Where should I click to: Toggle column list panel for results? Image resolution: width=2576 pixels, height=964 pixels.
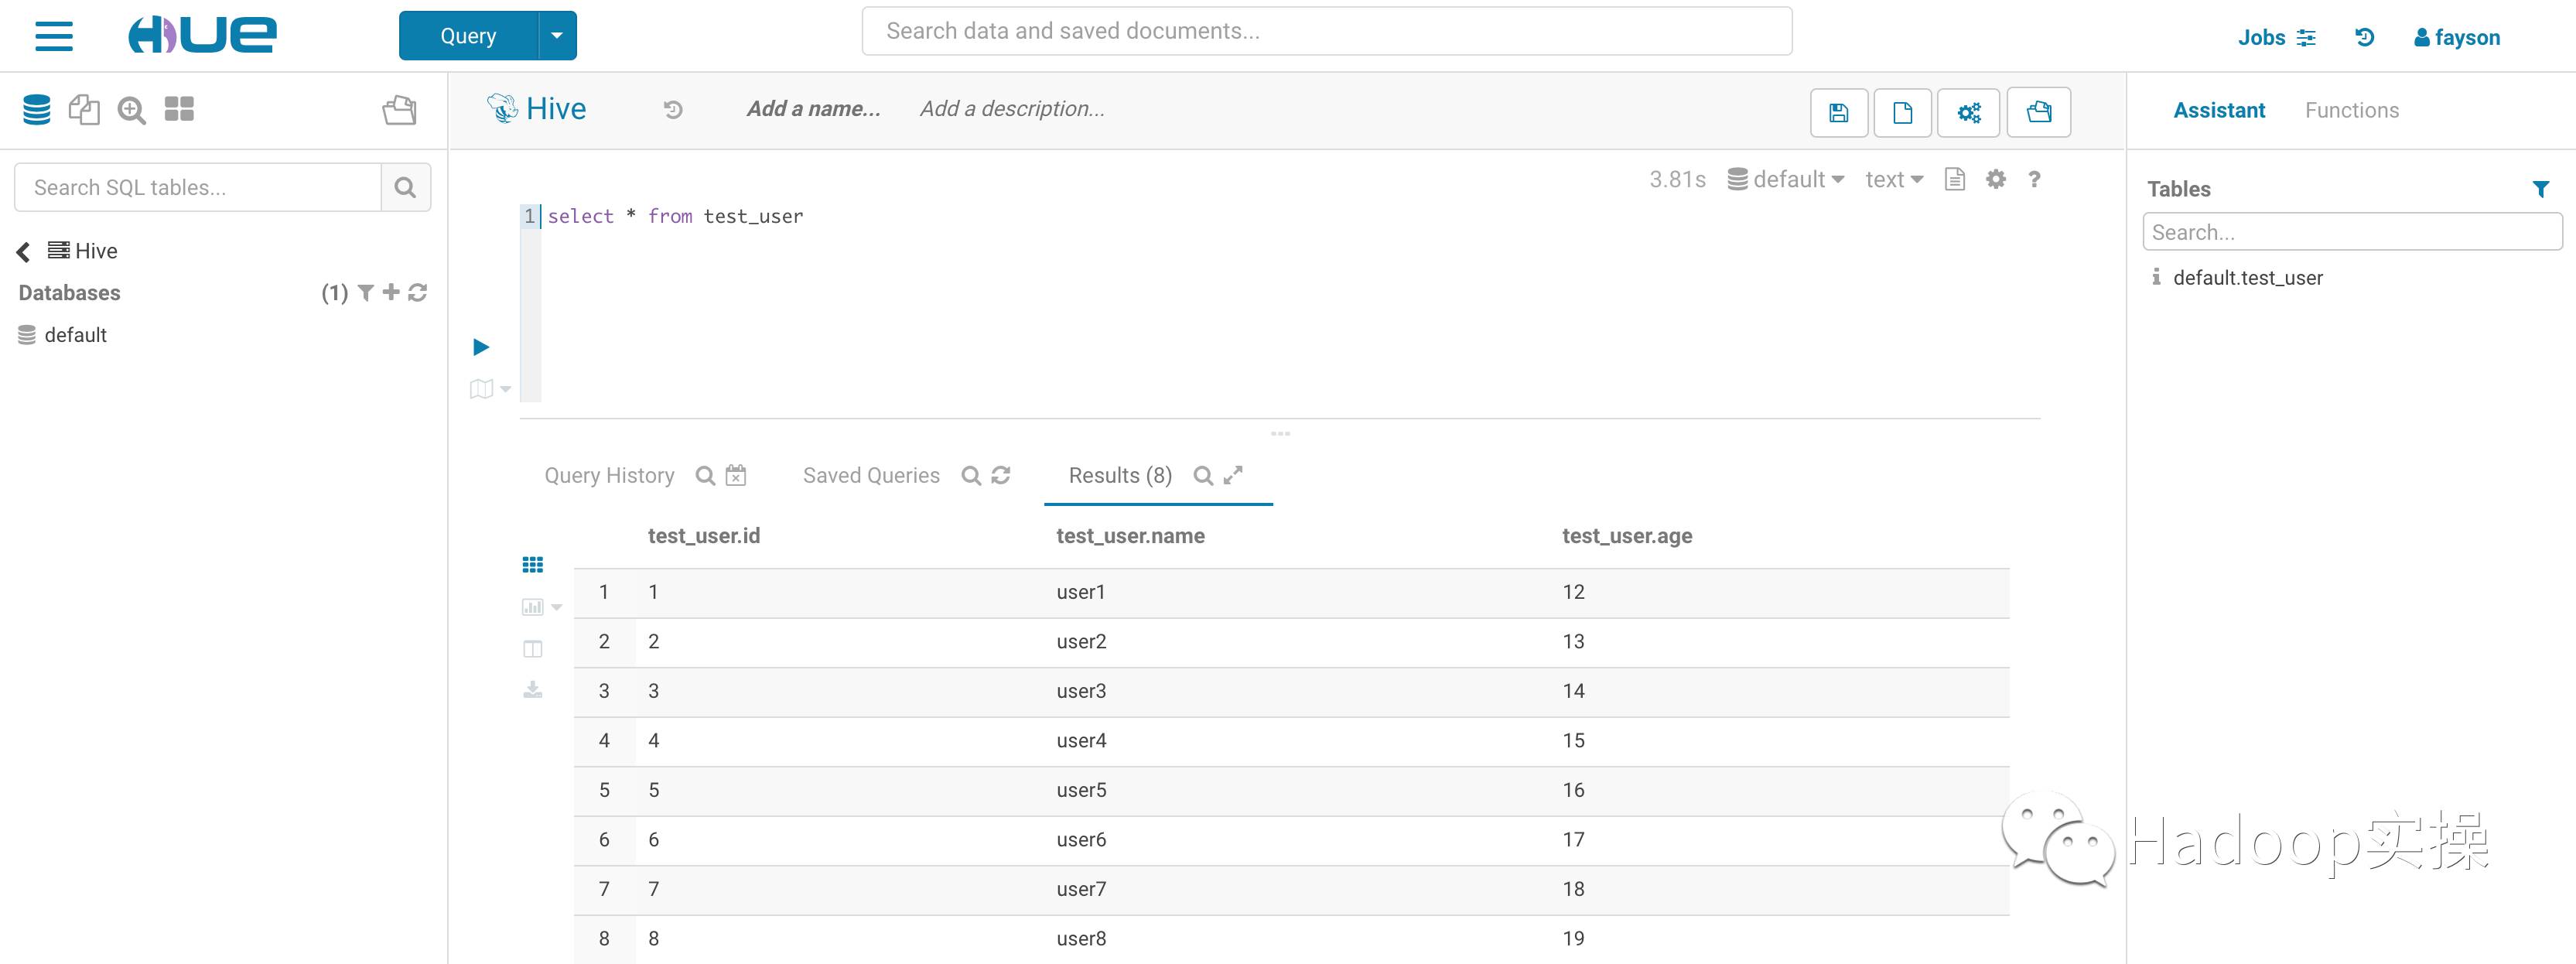click(x=533, y=649)
